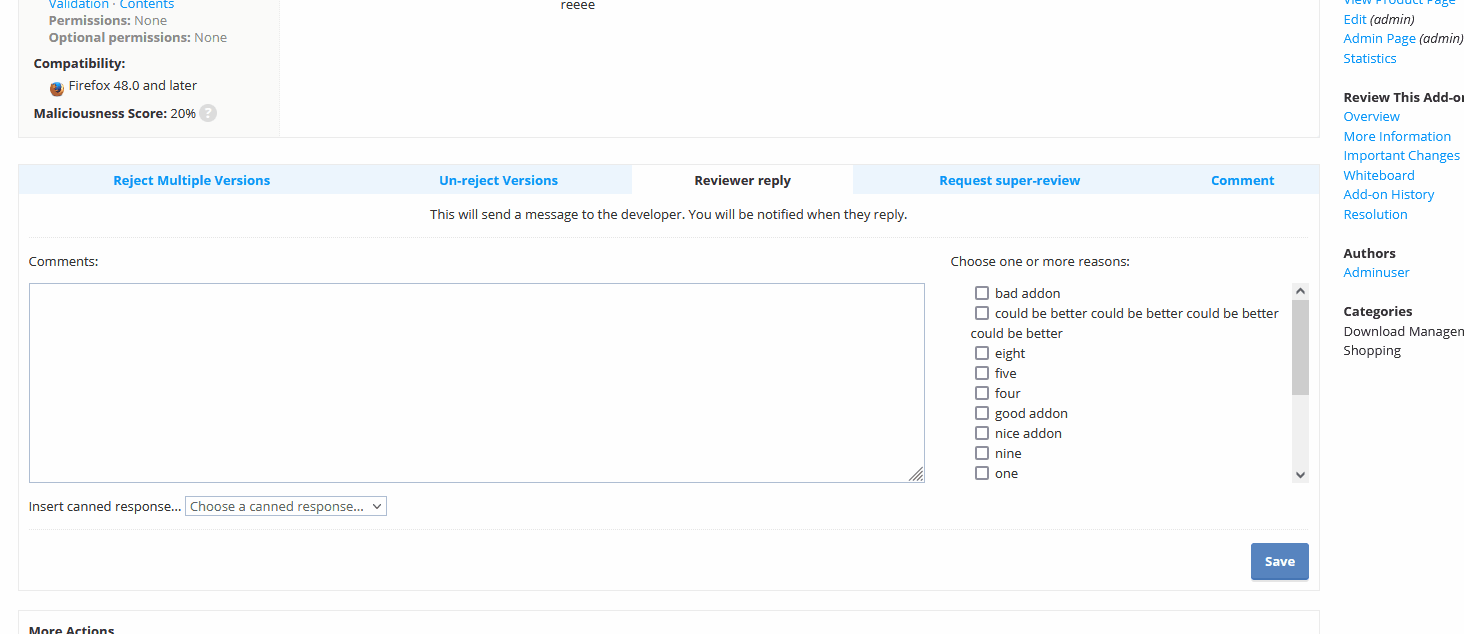The image size is (1464, 634).
Task: Click the scroll-up arrow on the reasons list
Action: (x=1300, y=289)
